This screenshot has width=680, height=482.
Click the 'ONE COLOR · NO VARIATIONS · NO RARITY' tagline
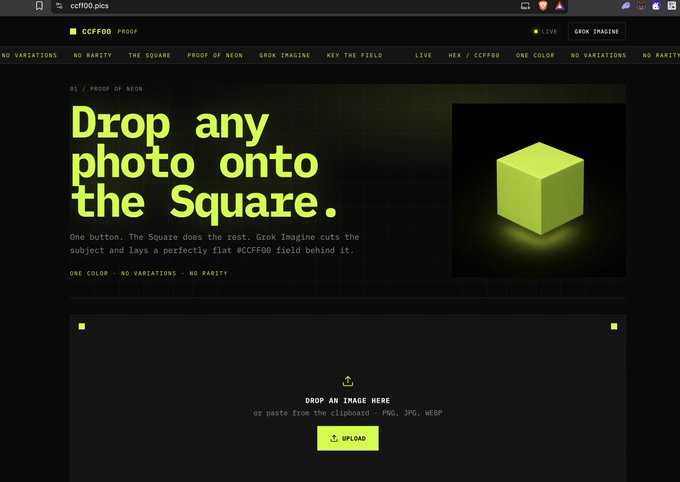pyautogui.click(x=149, y=273)
